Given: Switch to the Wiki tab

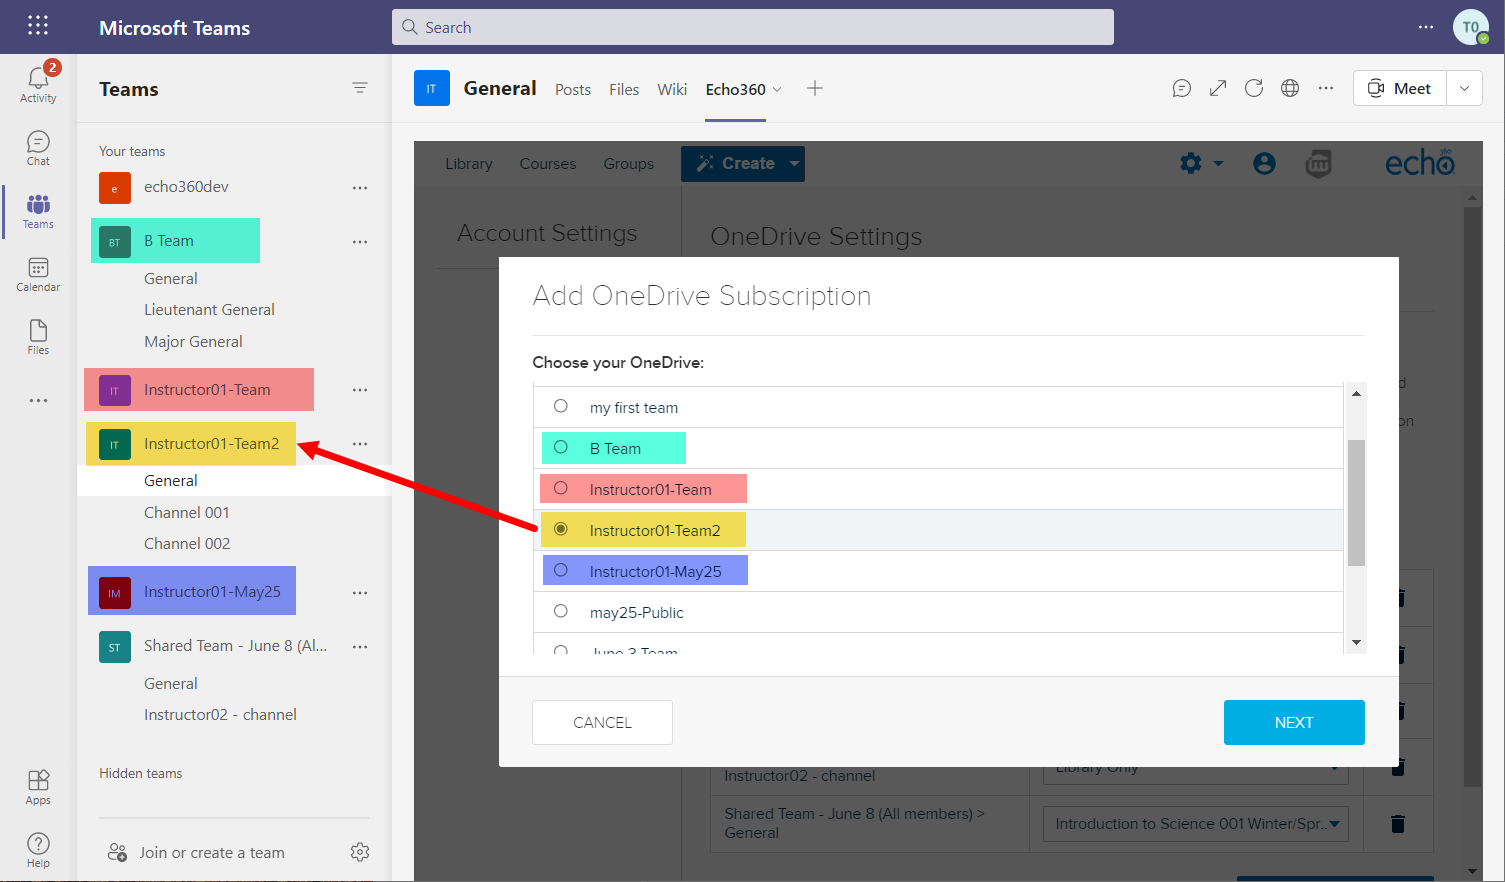Looking at the screenshot, I should click(x=672, y=89).
